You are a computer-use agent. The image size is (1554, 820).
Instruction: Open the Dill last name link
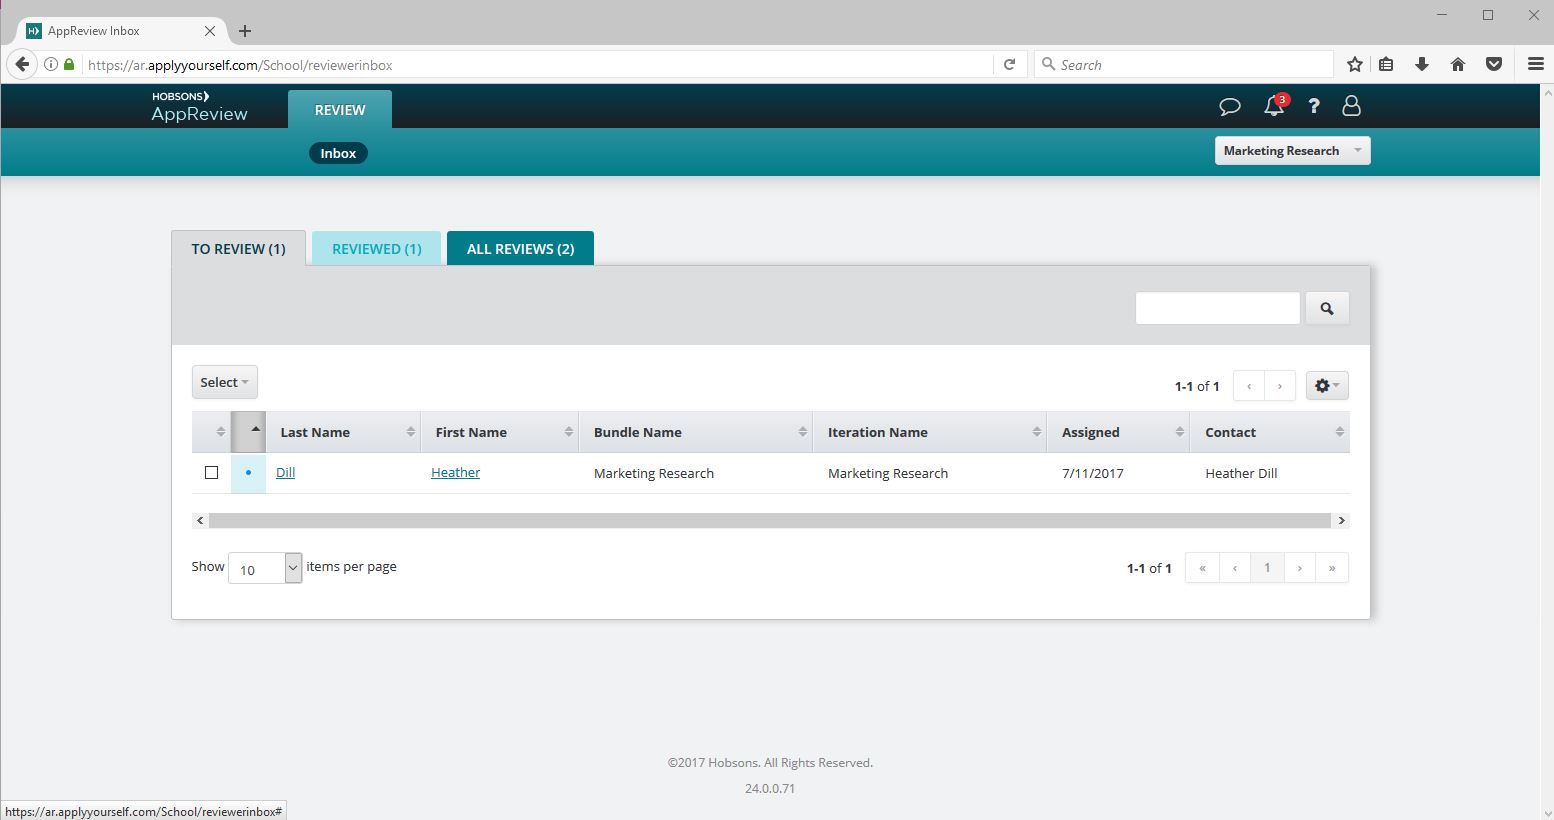pos(286,473)
